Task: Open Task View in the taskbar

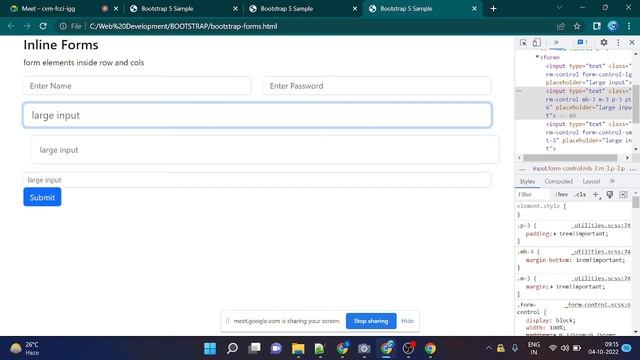Action: click(254, 348)
